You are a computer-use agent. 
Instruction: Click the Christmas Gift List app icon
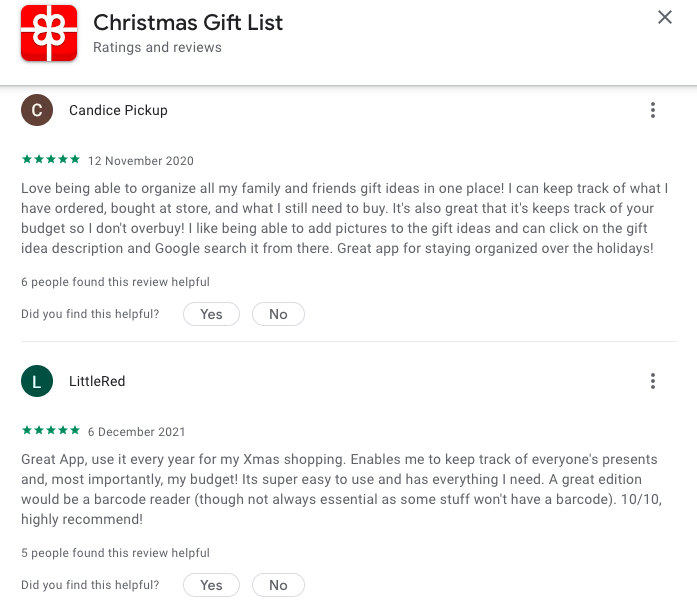click(x=49, y=33)
